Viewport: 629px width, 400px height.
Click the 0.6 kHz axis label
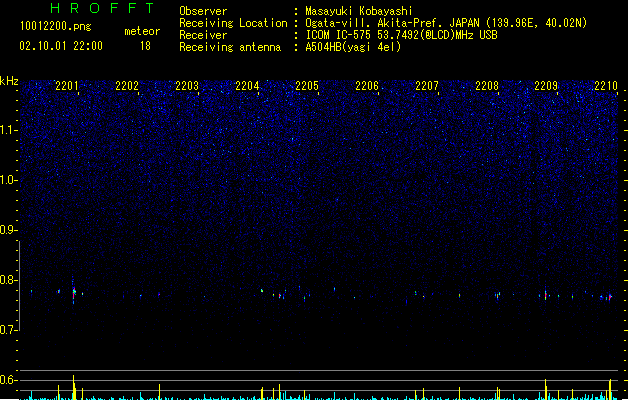pyautogui.click(x=8, y=380)
